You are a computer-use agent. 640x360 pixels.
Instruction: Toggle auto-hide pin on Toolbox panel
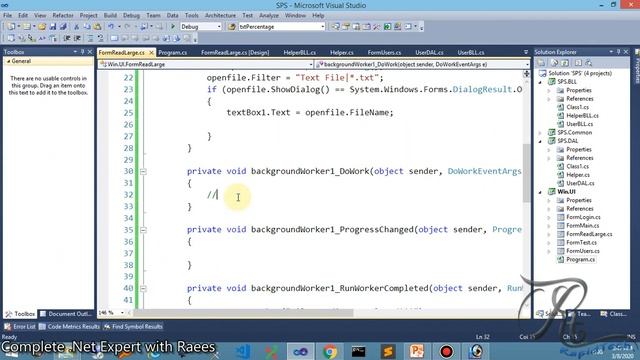(x=82, y=52)
